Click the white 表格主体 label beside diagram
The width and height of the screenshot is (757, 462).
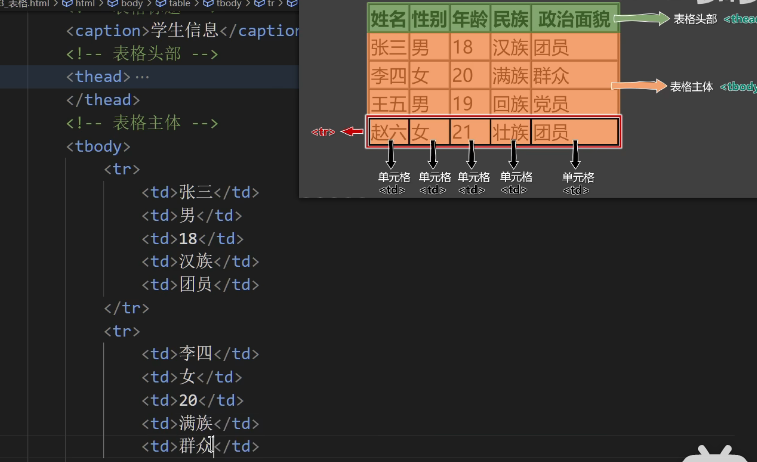(691, 86)
